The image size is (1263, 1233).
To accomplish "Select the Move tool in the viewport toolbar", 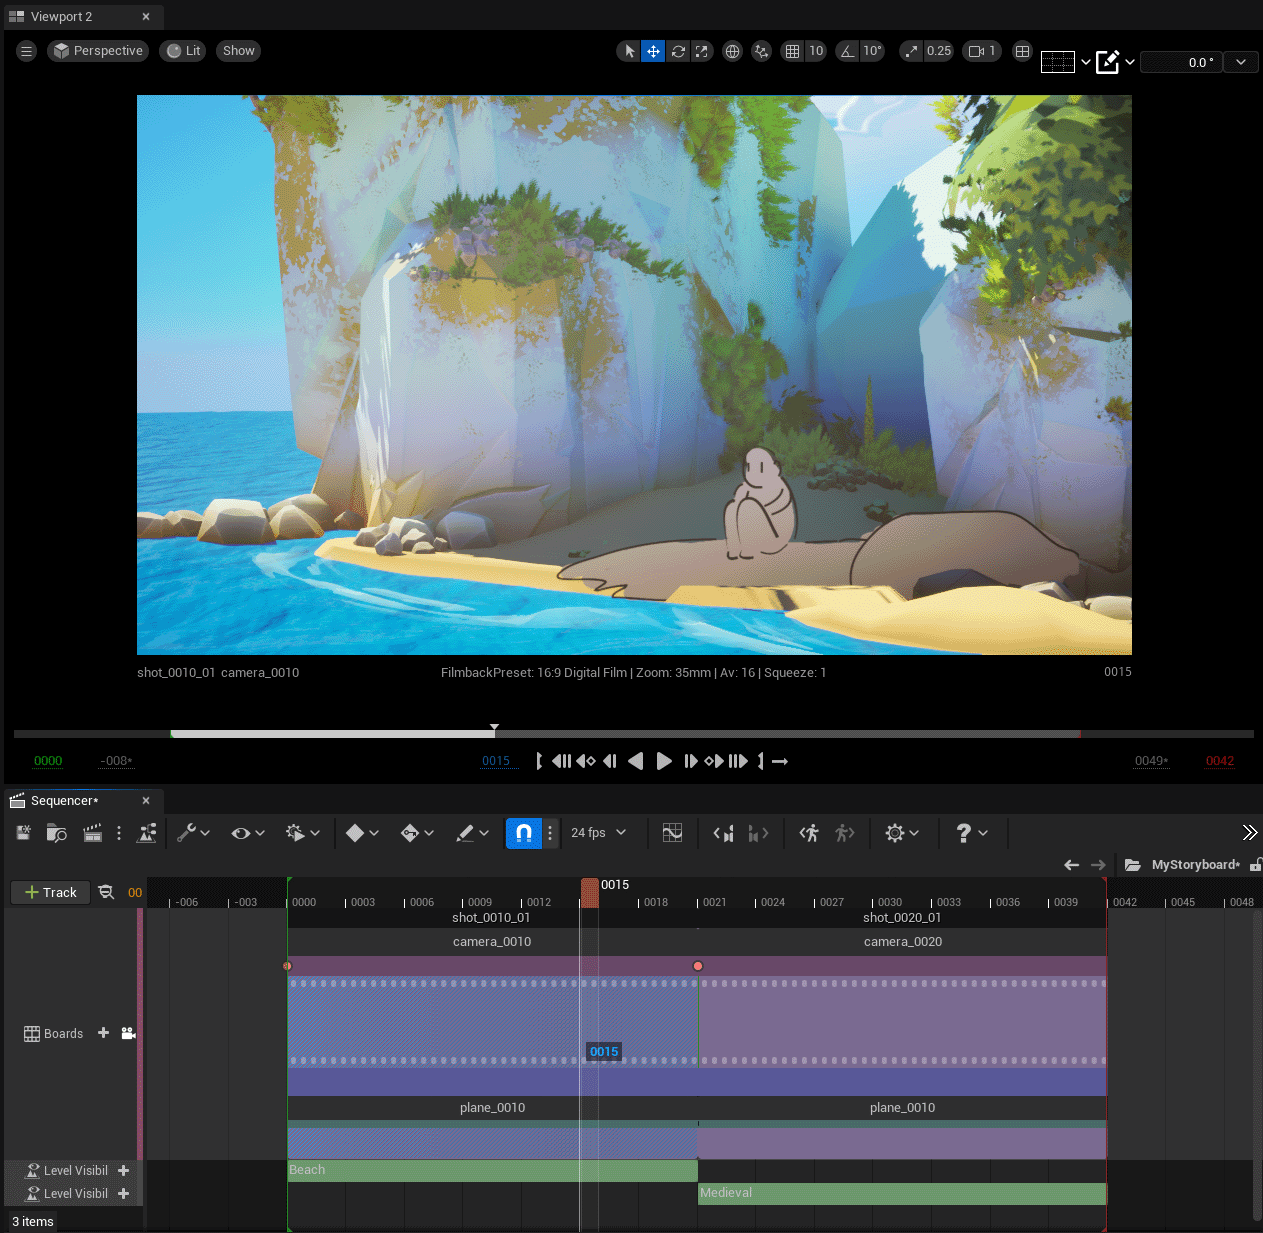I will tap(653, 50).
